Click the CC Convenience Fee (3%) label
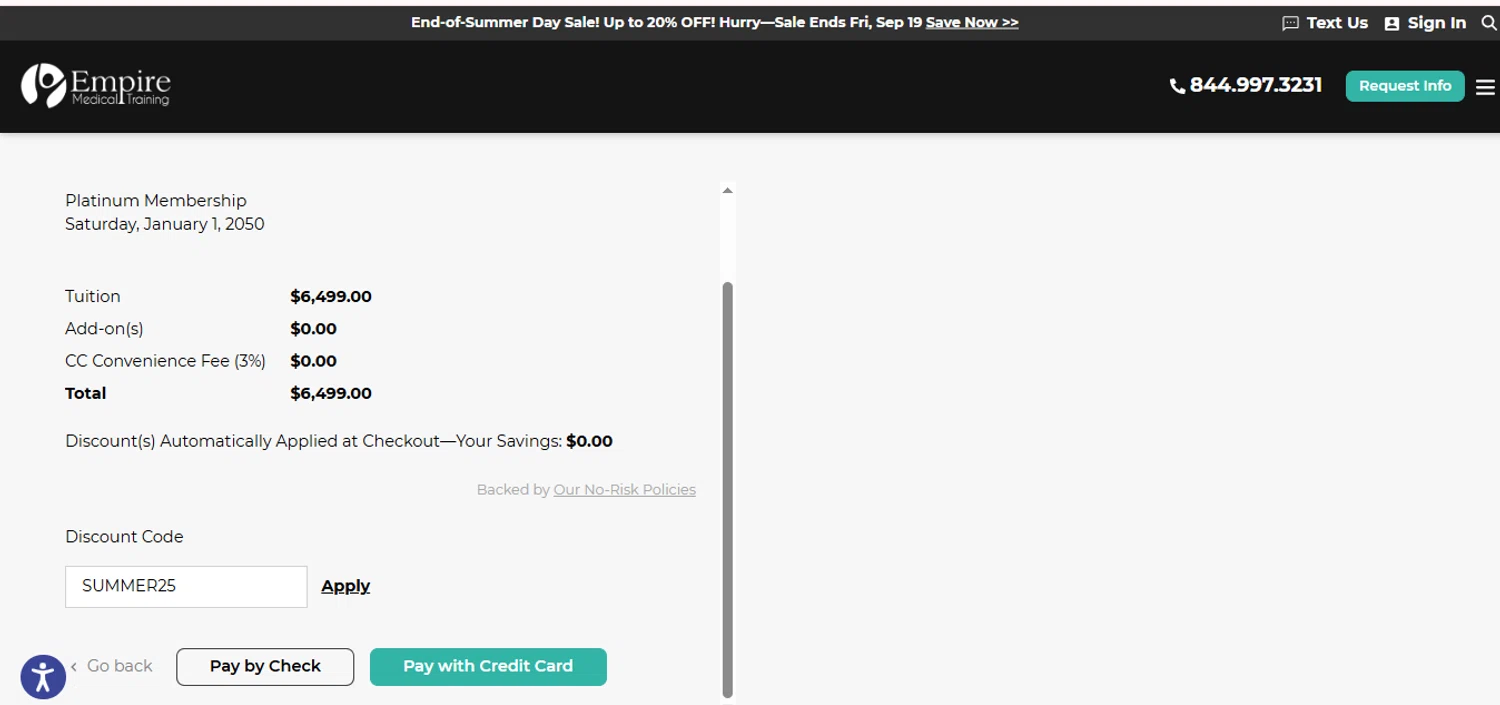This screenshot has width=1500, height=705. pos(165,362)
